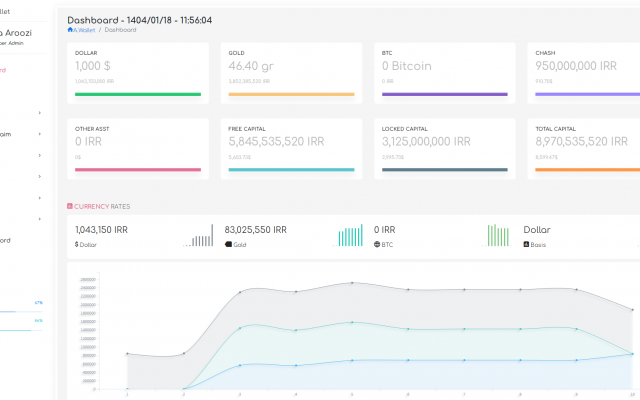Open the DOLLAR 1,000 $ card
Image resolution: width=640 pixels, height=400 pixels.
(138, 72)
